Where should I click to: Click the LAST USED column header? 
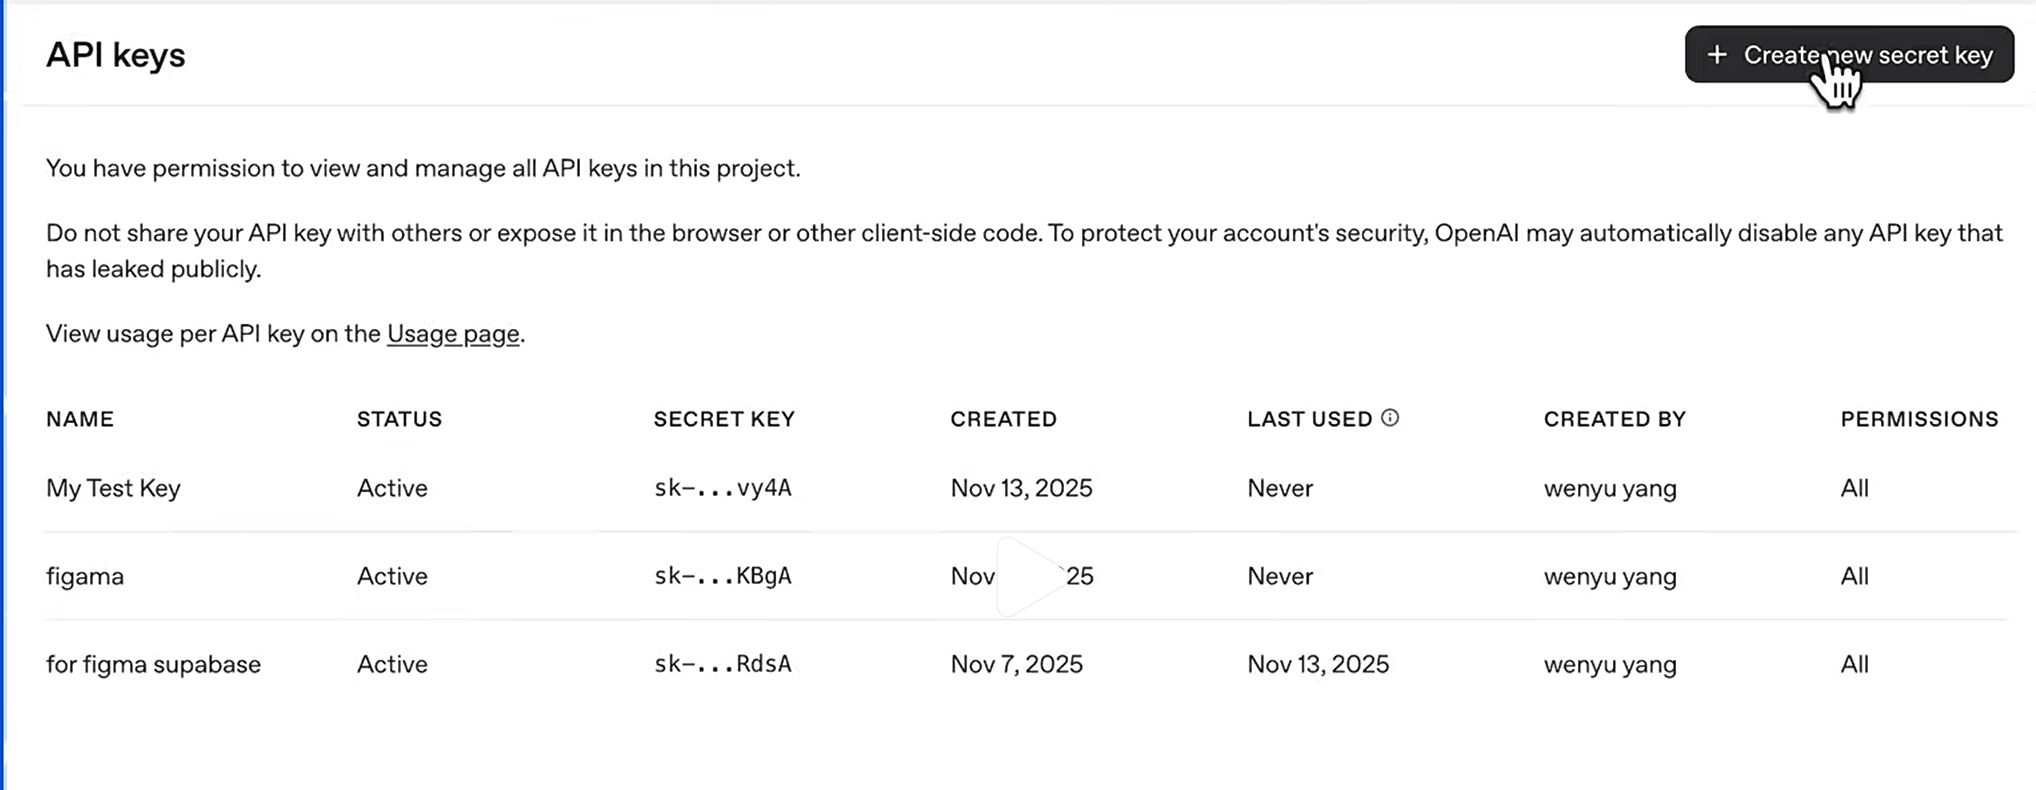coord(1309,419)
